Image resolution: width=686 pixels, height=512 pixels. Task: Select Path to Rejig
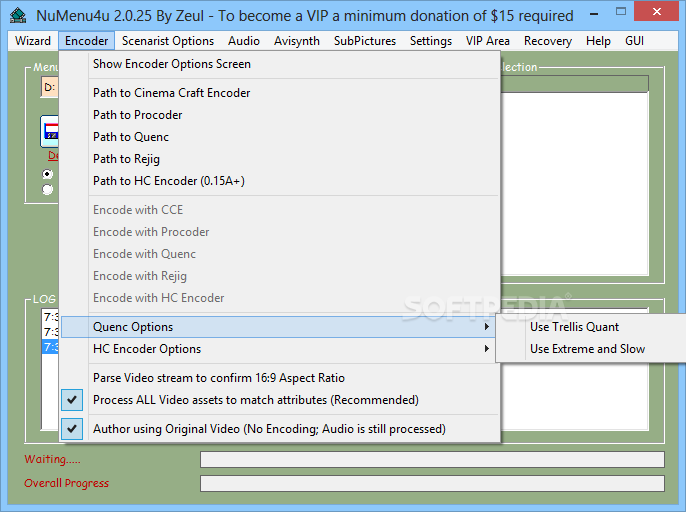click(280, 158)
